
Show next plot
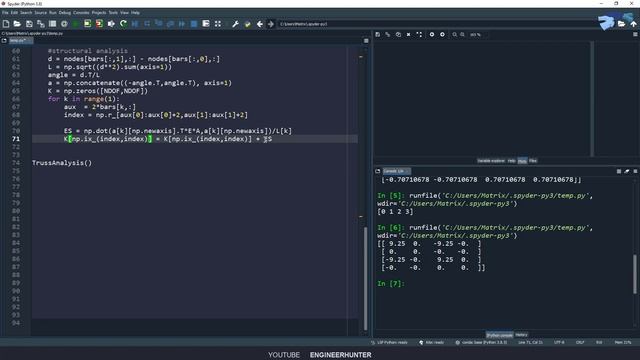442,35
